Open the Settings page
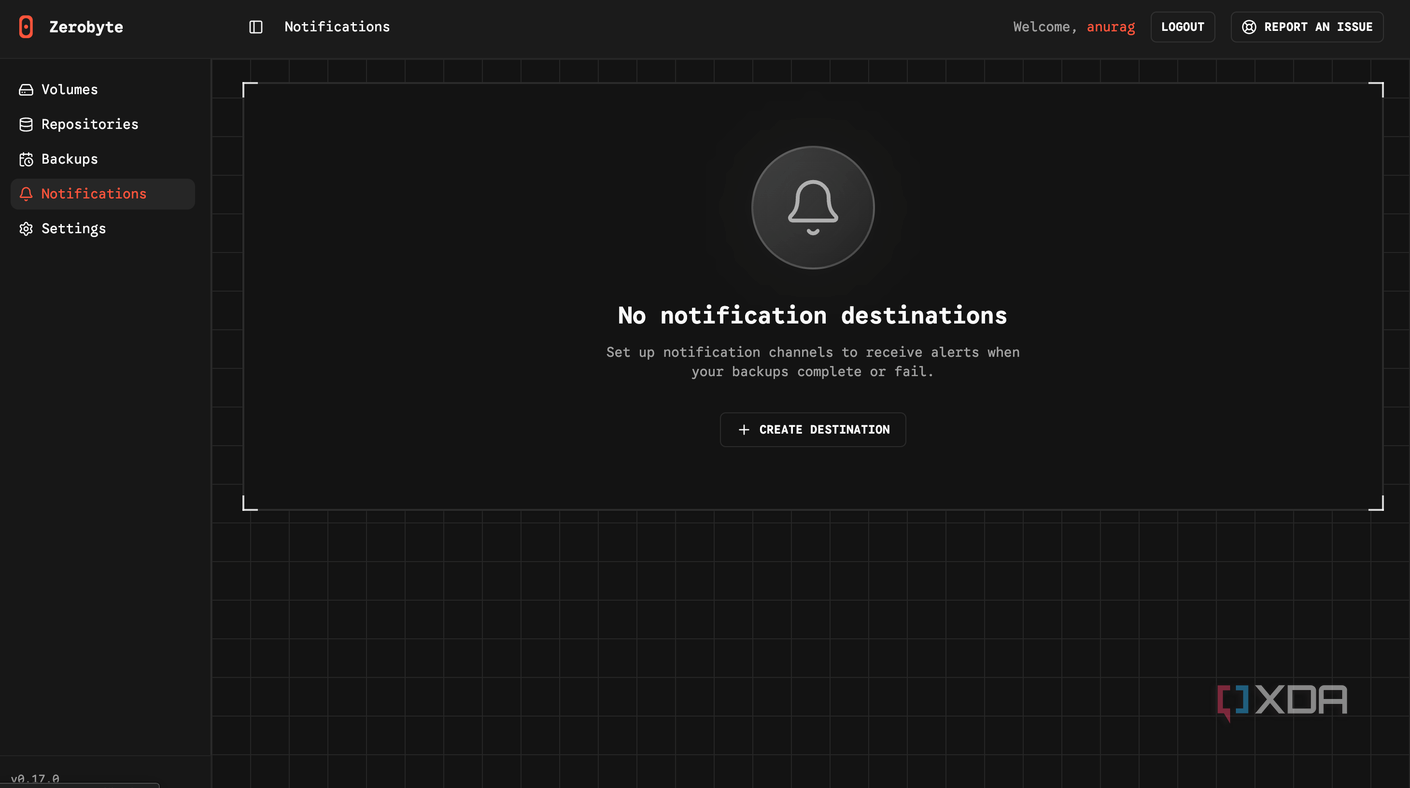 pyautogui.click(x=103, y=229)
